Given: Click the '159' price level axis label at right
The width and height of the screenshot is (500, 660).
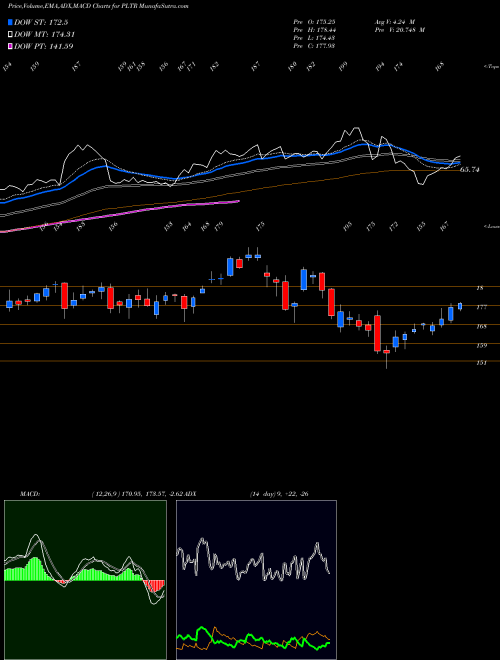Looking at the screenshot, I should (481, 345).
